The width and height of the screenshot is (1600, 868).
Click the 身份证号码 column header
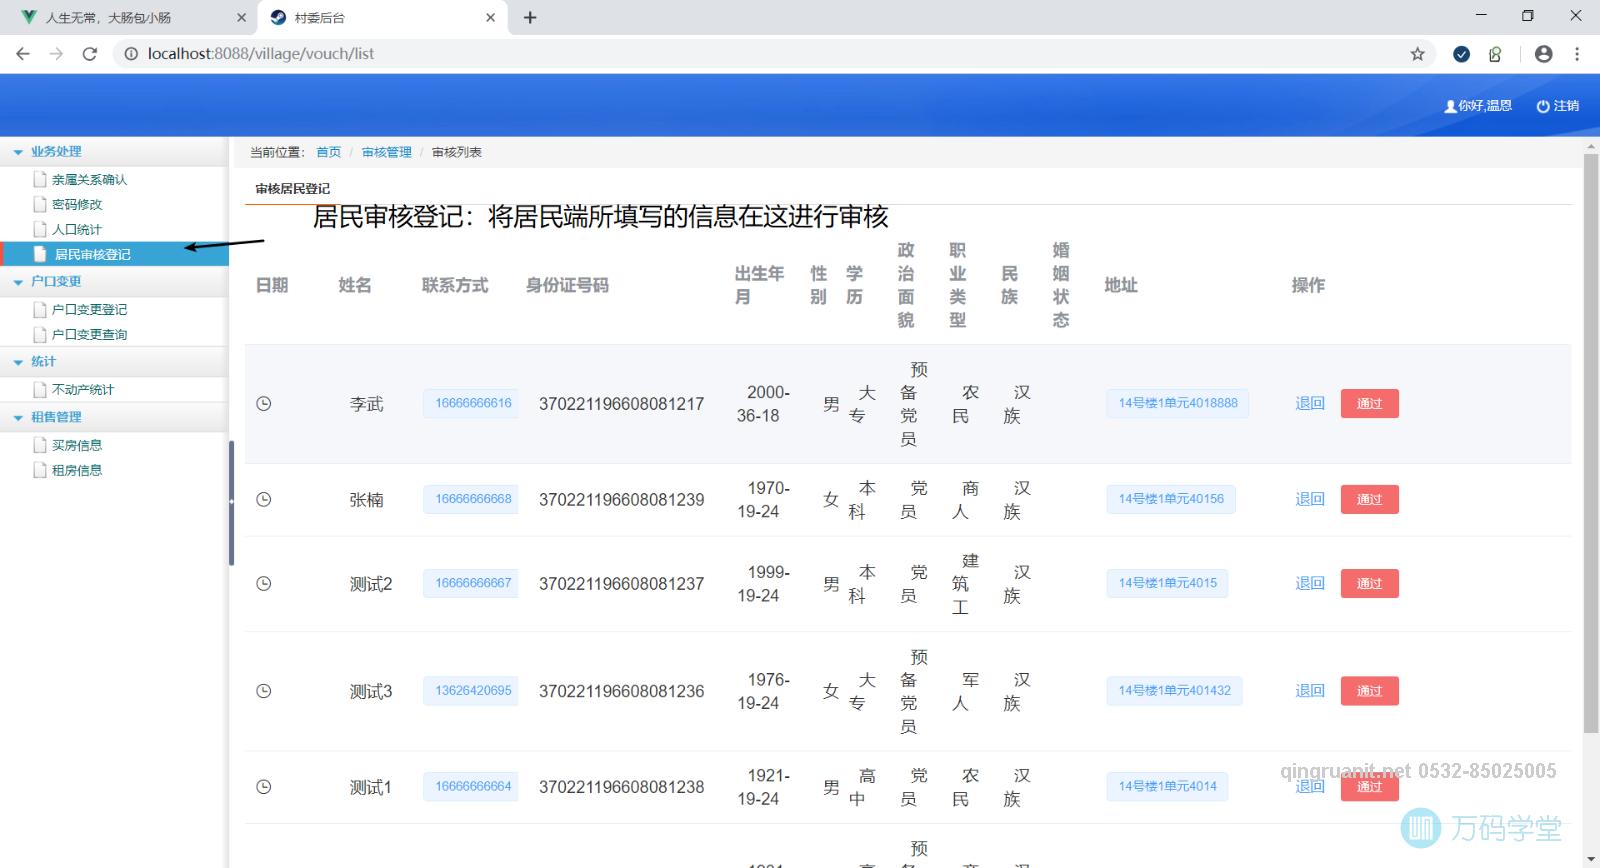[567, 286]
